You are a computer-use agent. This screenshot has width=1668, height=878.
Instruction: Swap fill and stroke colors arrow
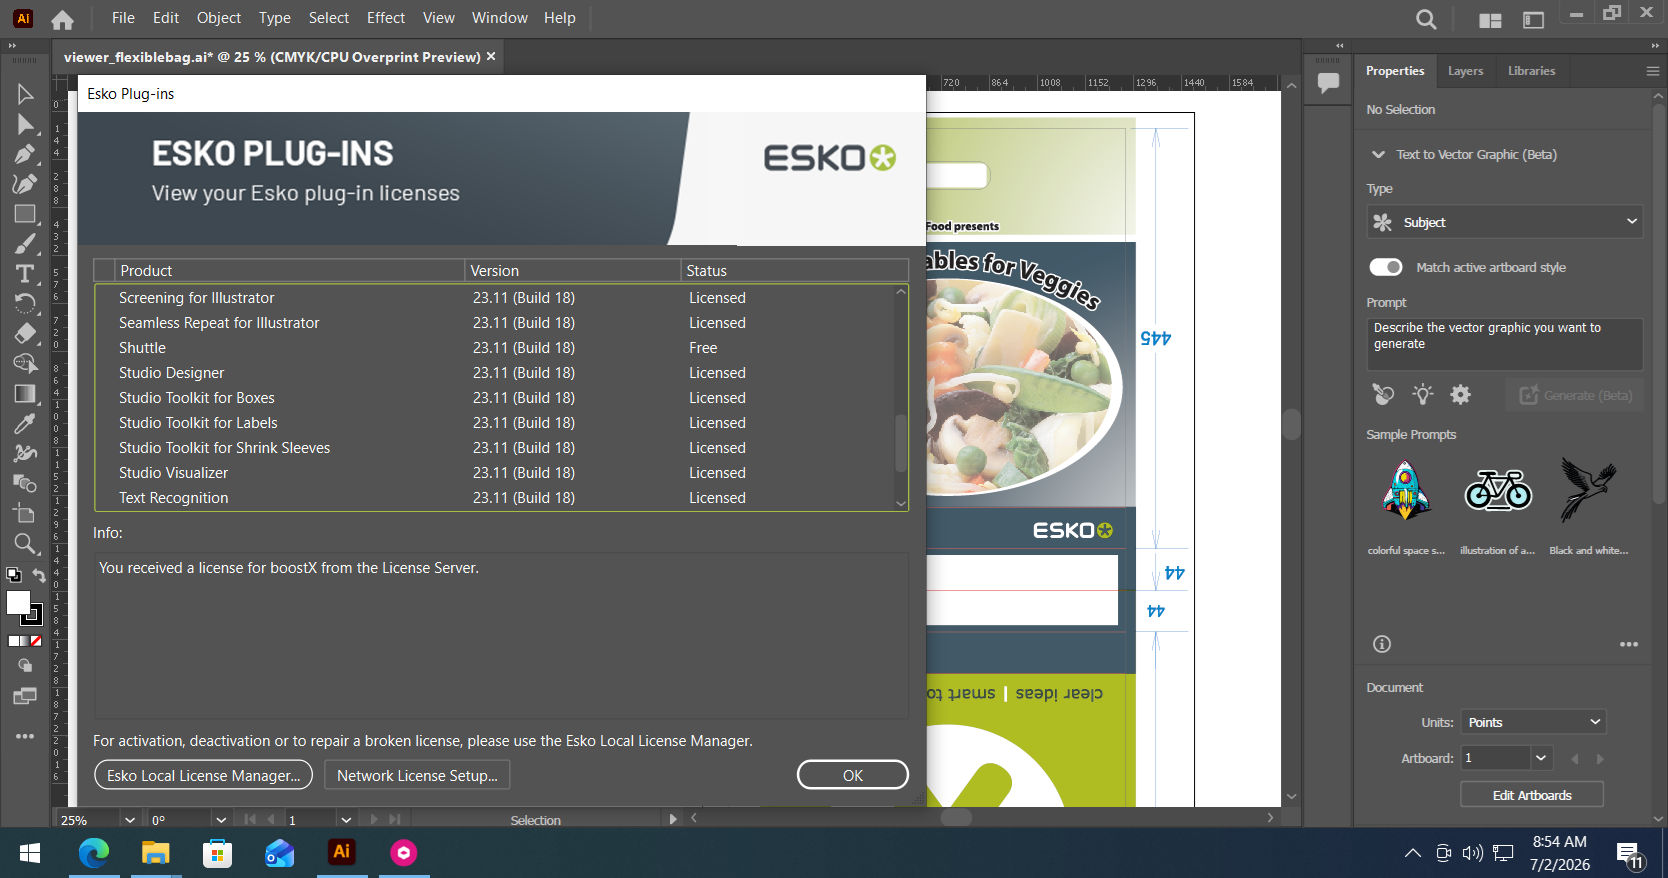point(39,575)
